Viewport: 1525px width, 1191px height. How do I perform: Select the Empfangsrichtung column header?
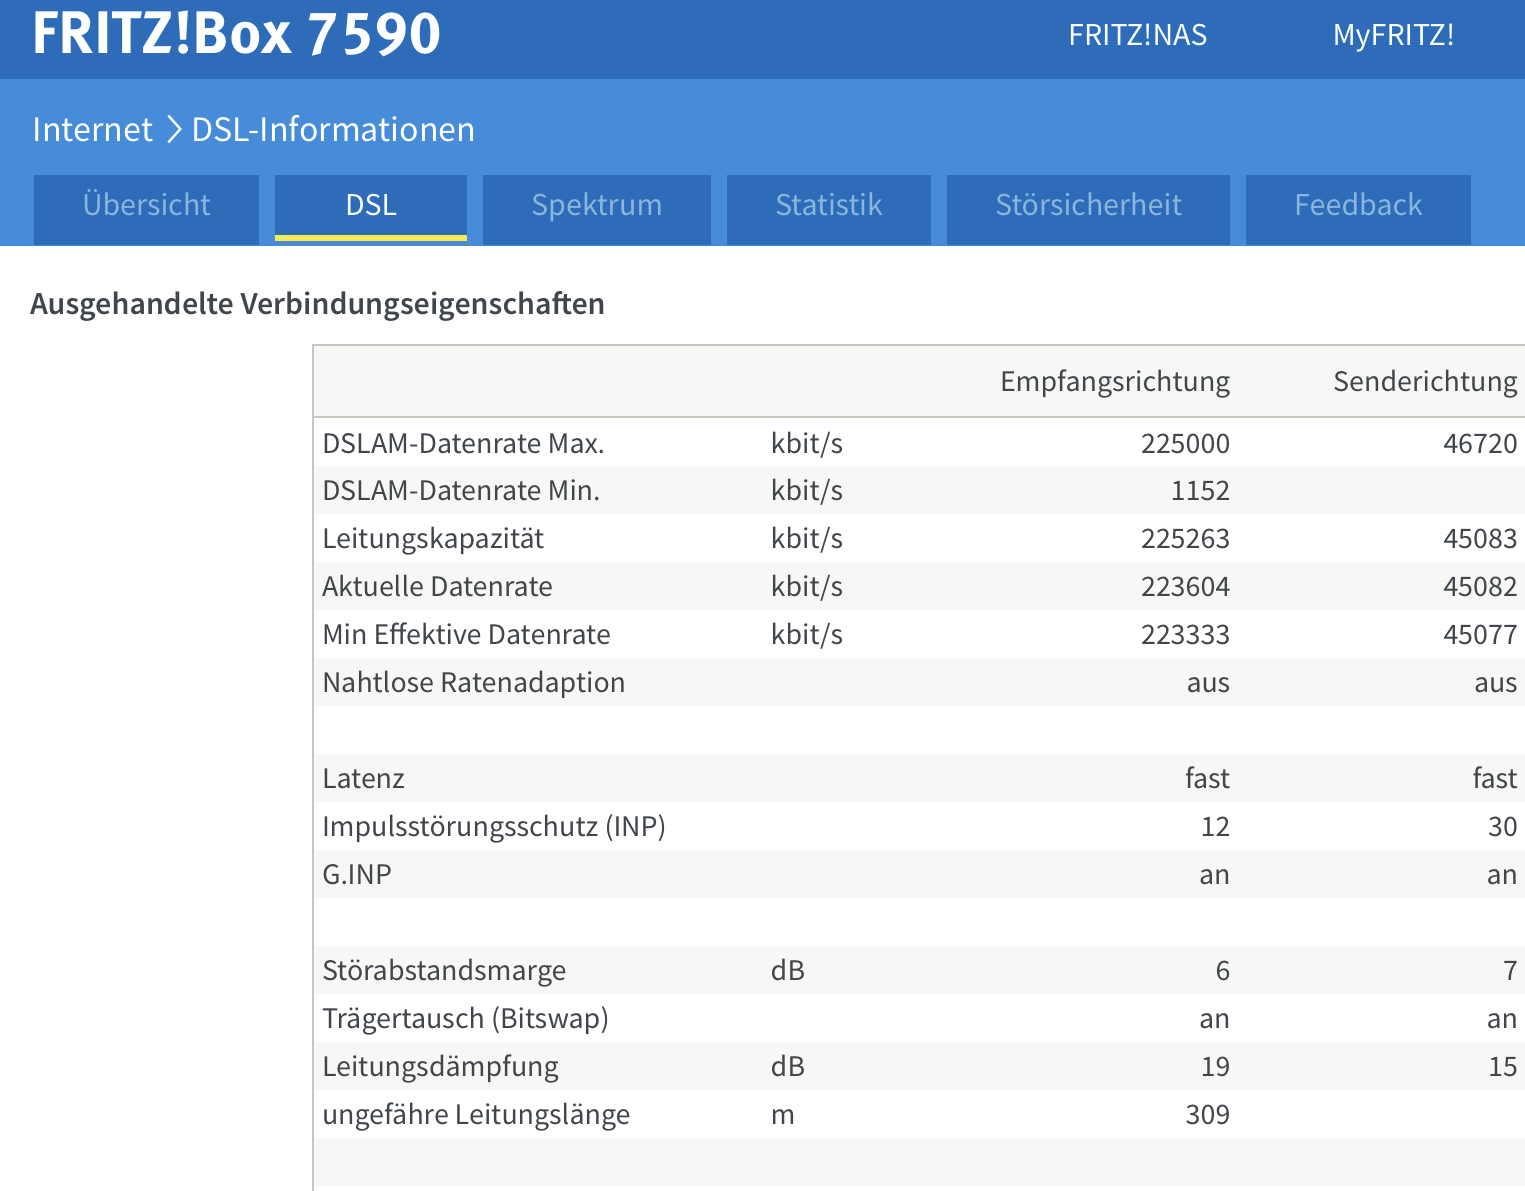tap(1115, 381)
